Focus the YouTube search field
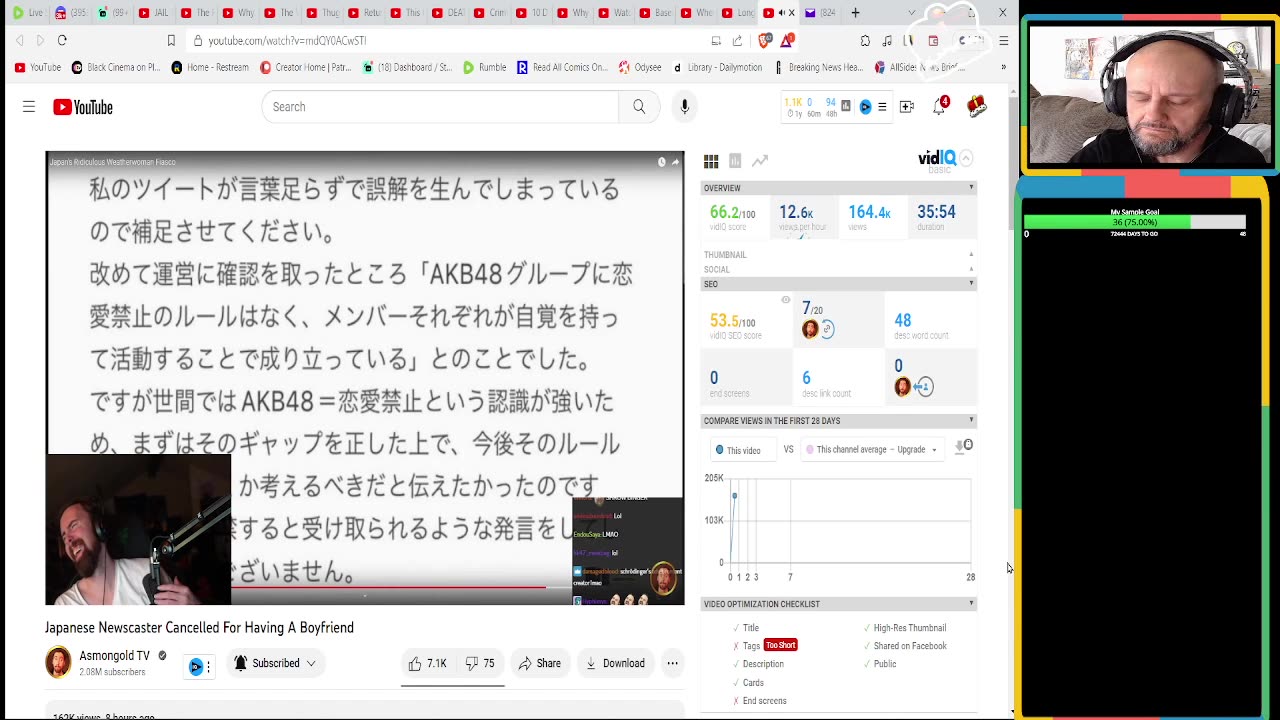 click(x=440, y=107)
